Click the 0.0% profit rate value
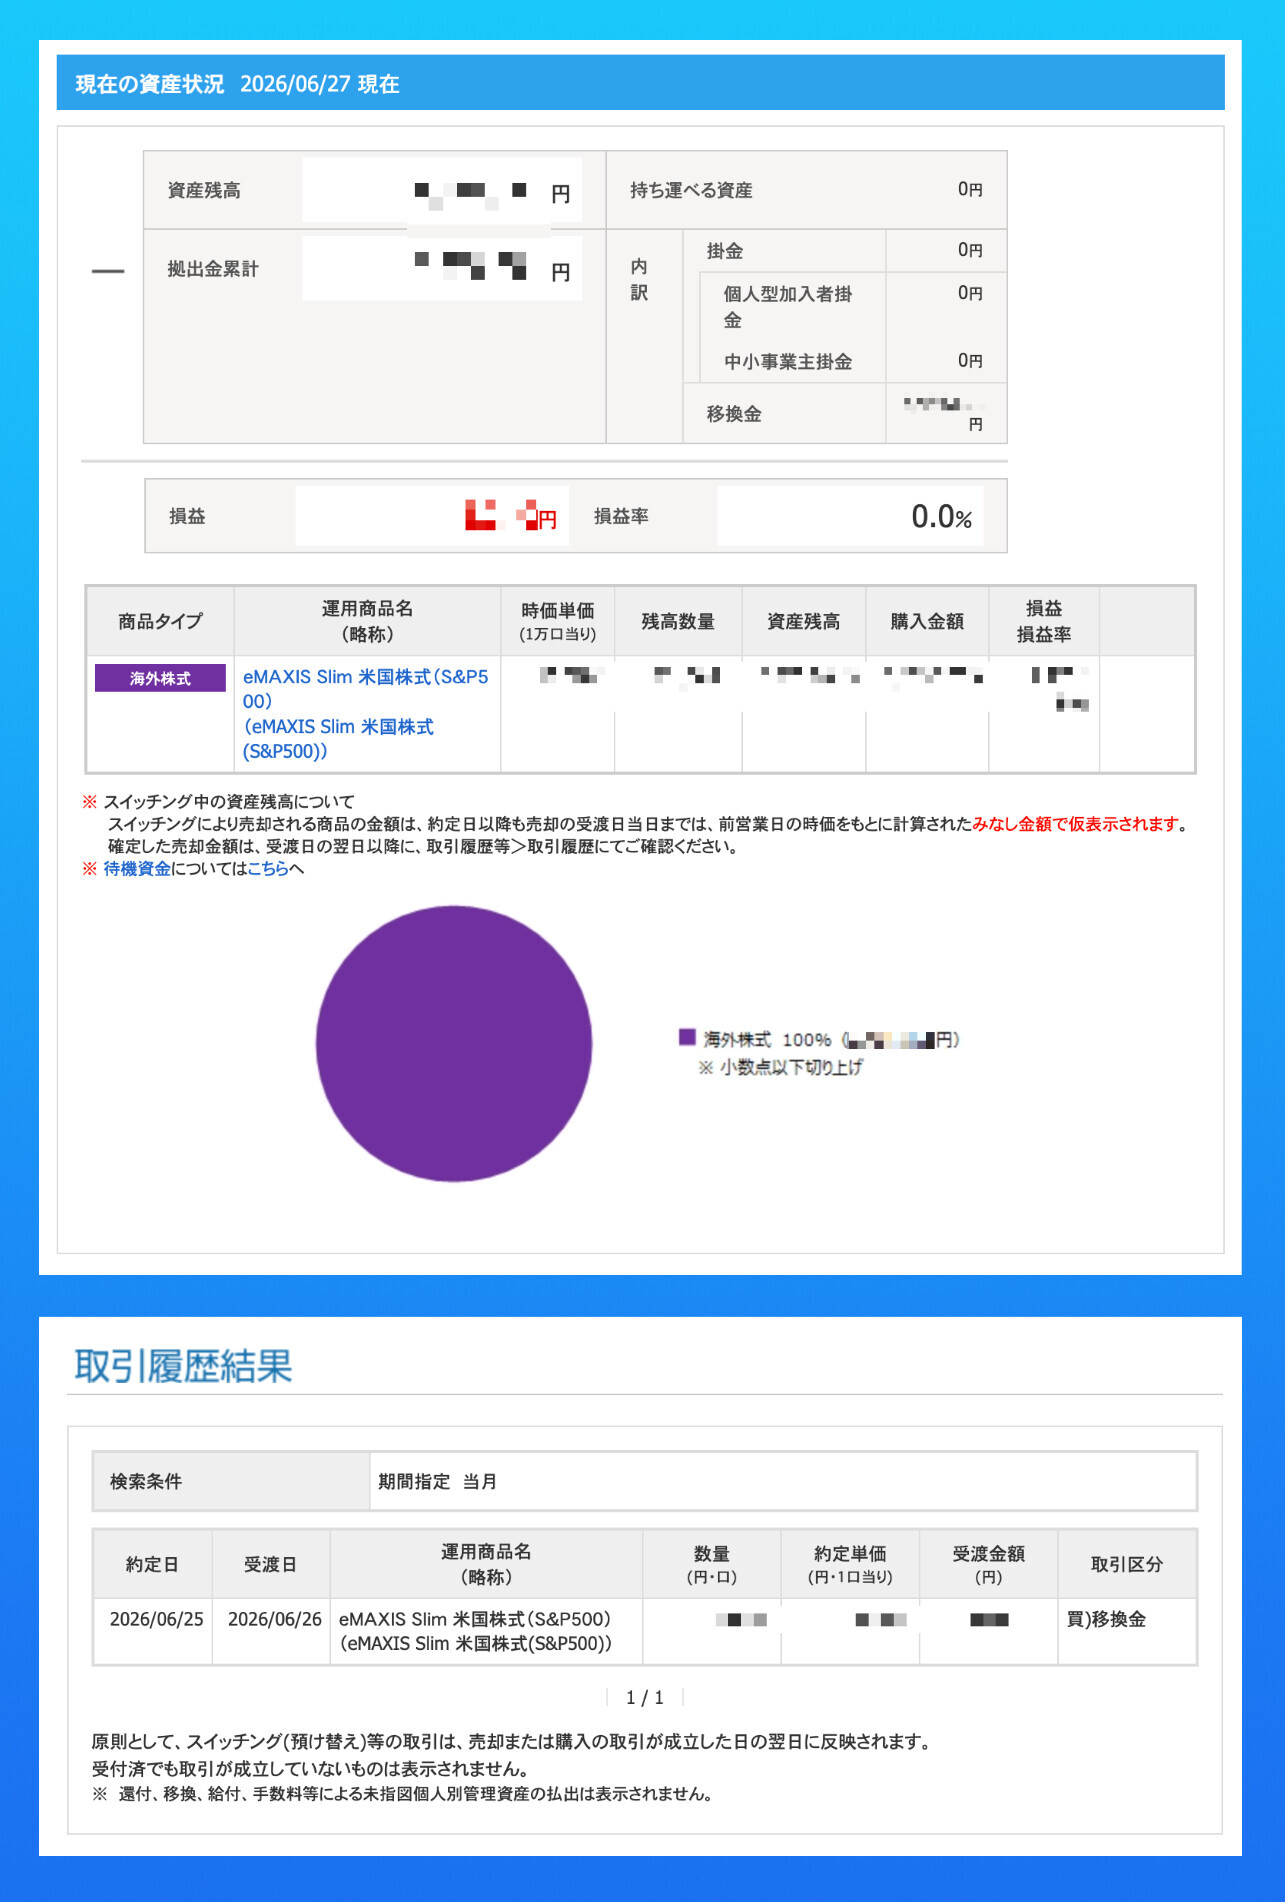The width and height of the screenshot is (1285, 1902). click(x=941, y=516)
